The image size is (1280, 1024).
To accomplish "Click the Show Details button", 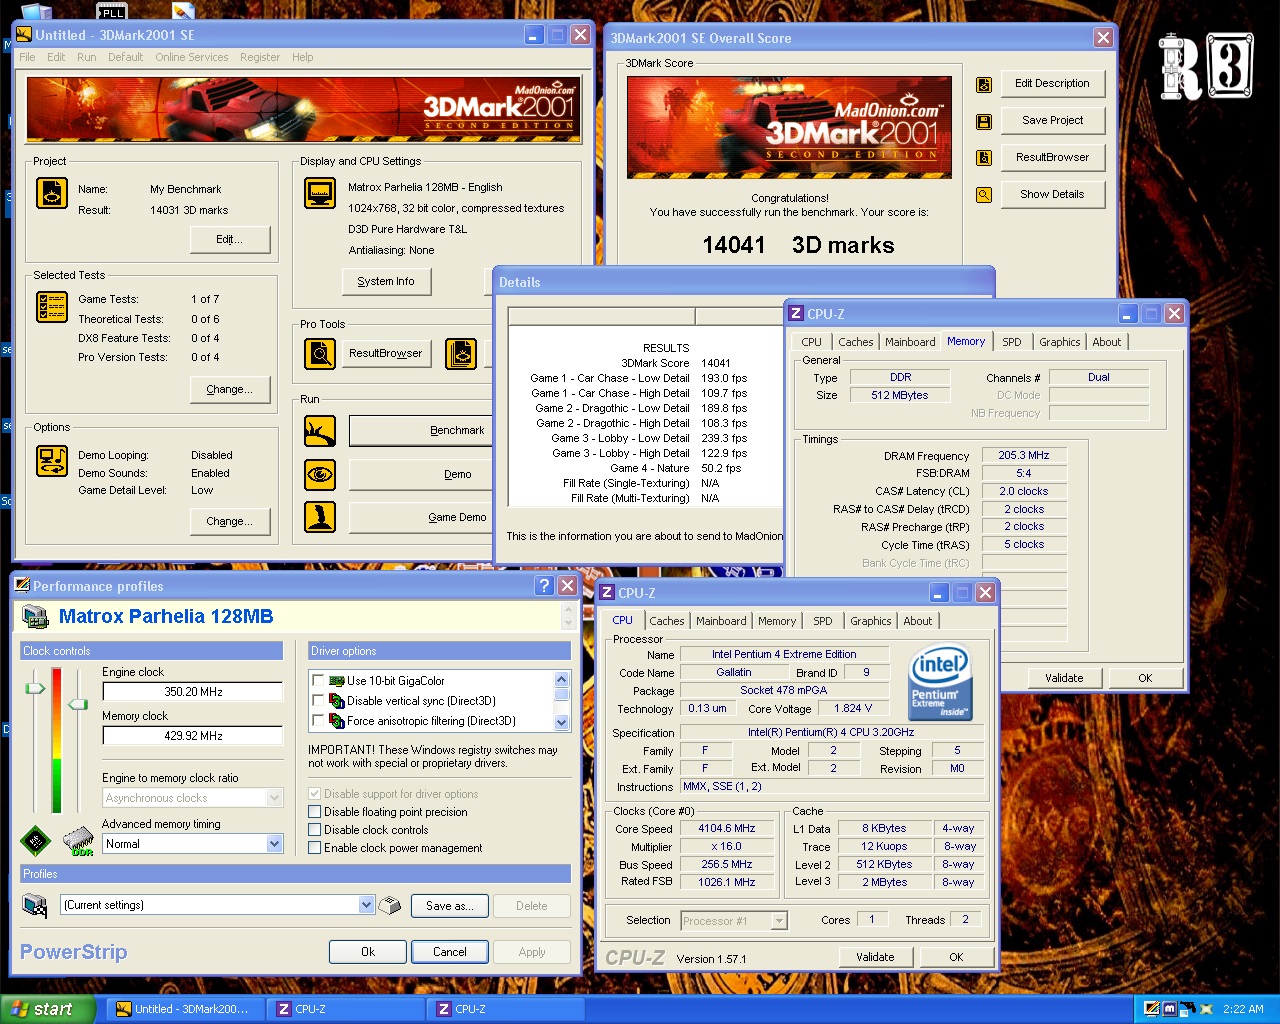I will coord(1052,195).
